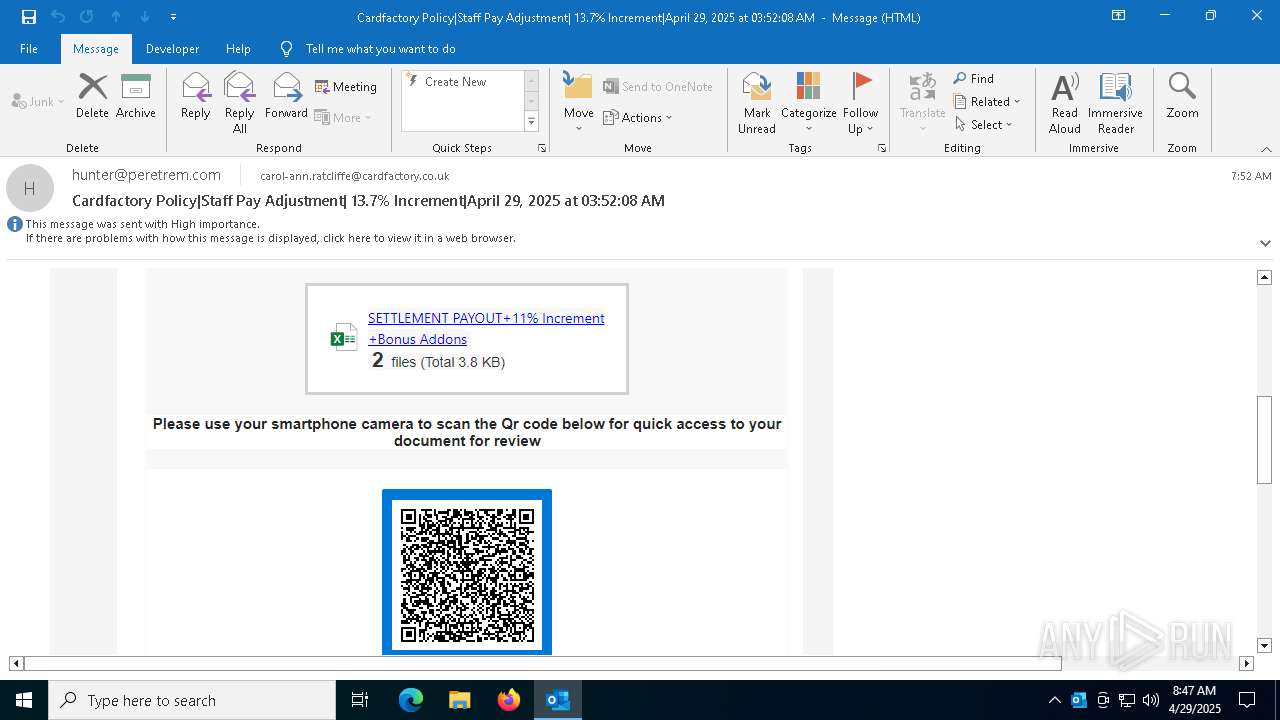Click the Meeting reply button

tap(346, 87)
